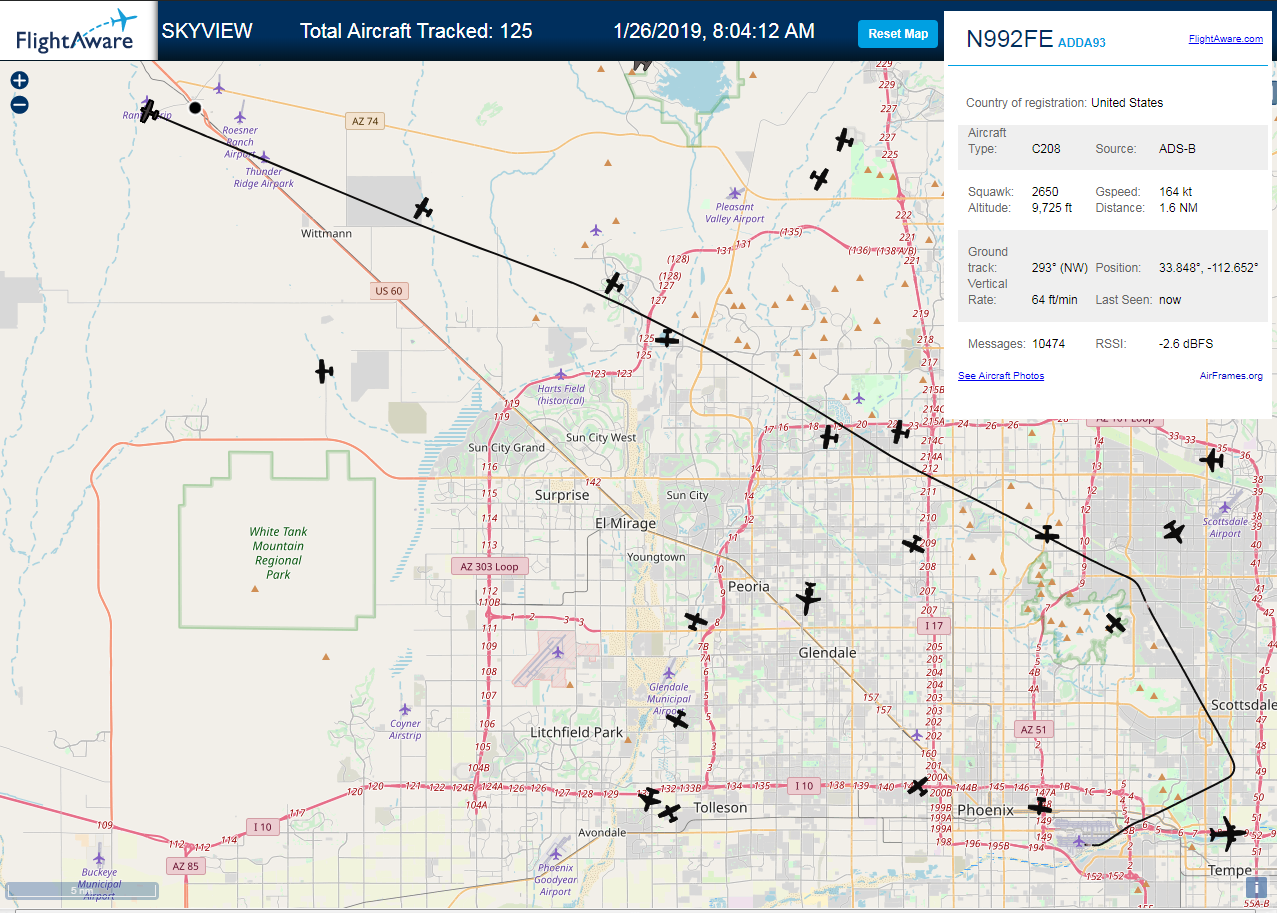Click the ground track value 293° (NW)
1277x913 pixels.
(x=1060, y=269)
